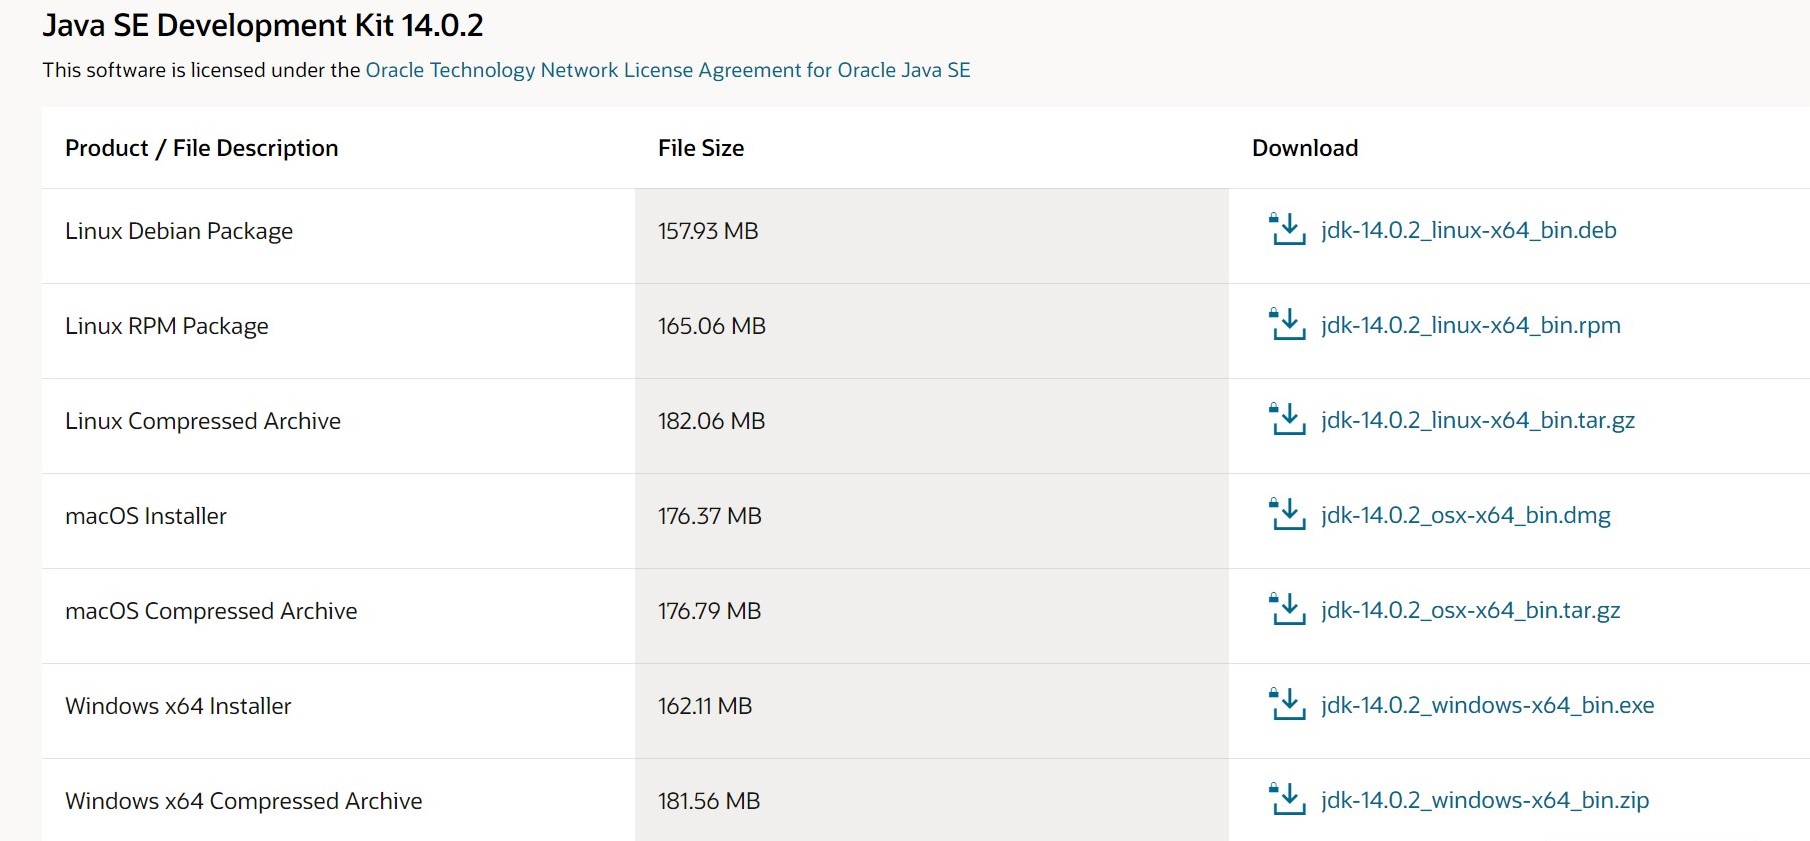
Task: Click download icon beside osx-x64_bin.tar.gz
Action: pyautogui.click(x=1287, y=610)
